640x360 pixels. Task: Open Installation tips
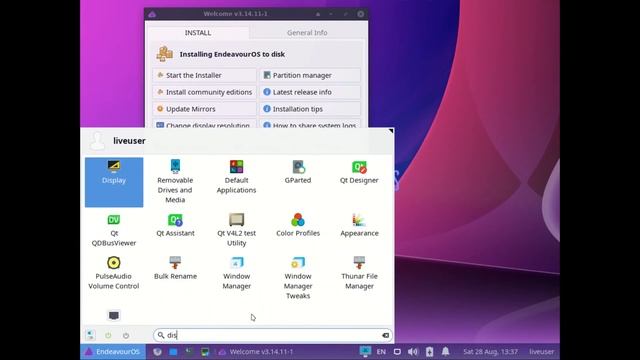tap(310, 109)
